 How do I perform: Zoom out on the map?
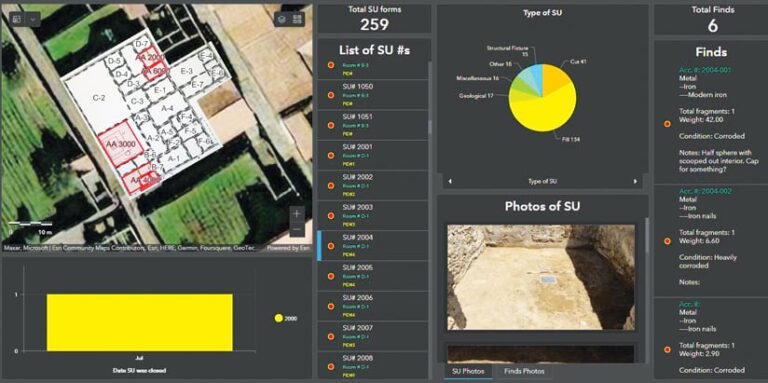click(297, 230)
